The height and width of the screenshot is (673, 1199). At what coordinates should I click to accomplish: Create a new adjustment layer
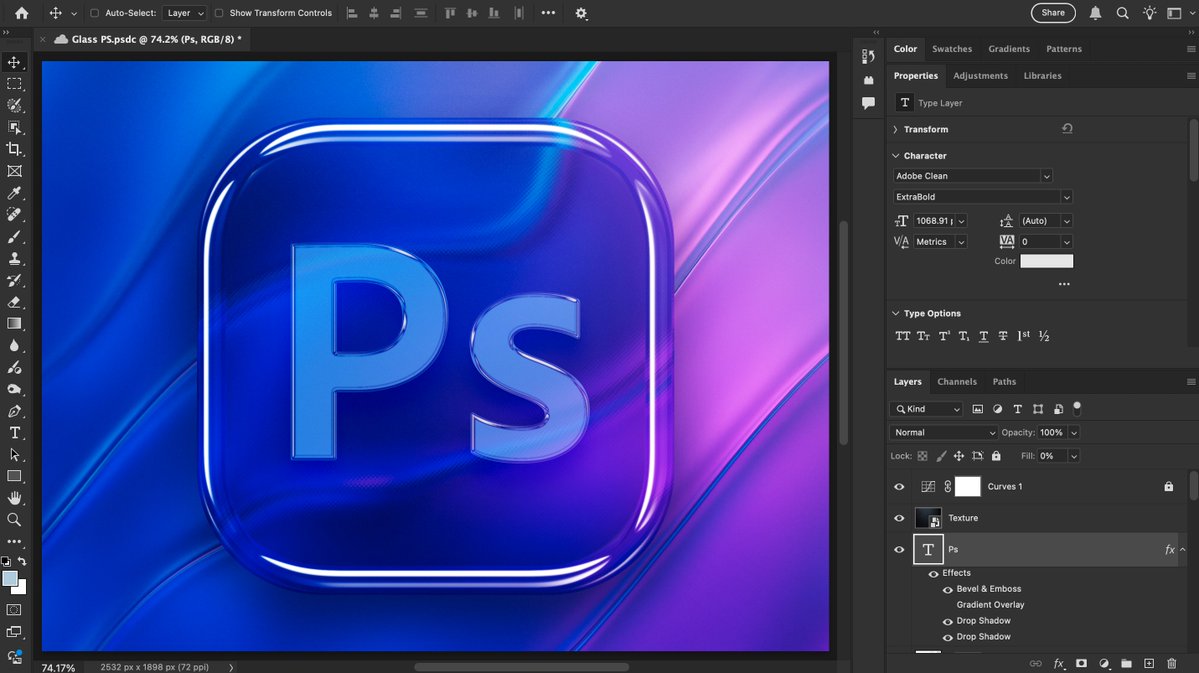click(1104, 663)
